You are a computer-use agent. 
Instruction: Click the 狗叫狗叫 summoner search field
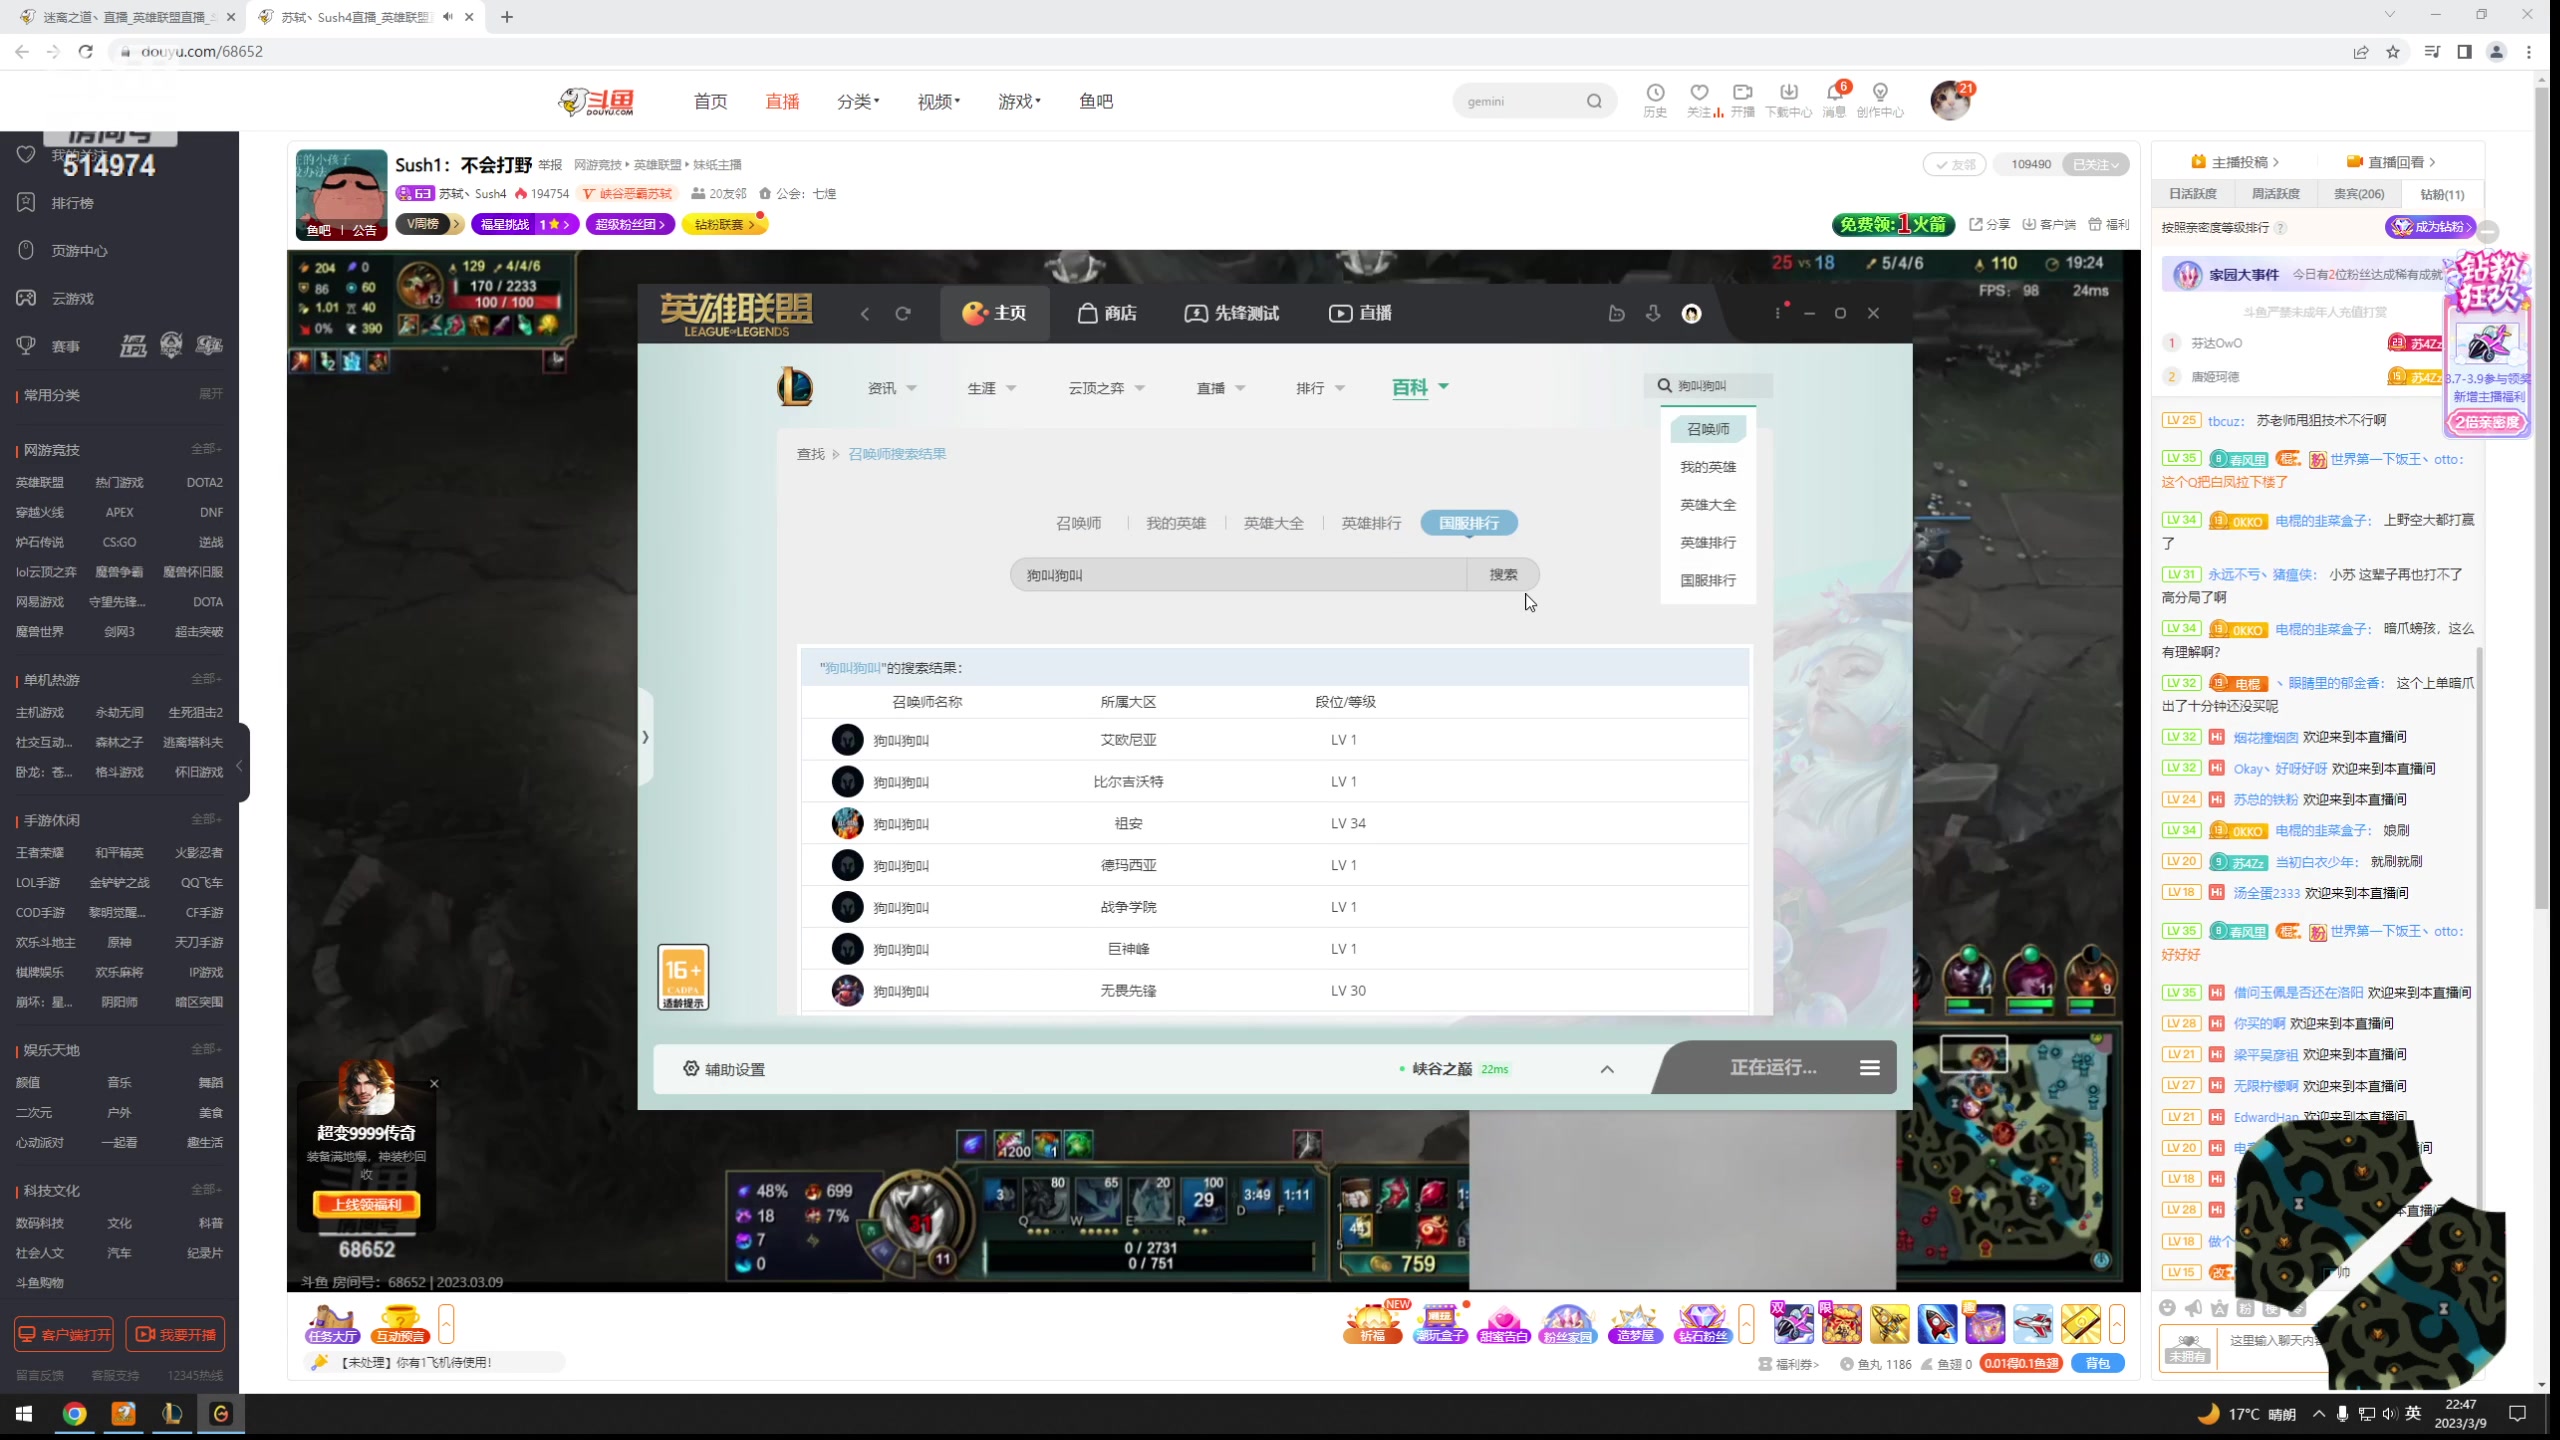[x=1237, y=575]
